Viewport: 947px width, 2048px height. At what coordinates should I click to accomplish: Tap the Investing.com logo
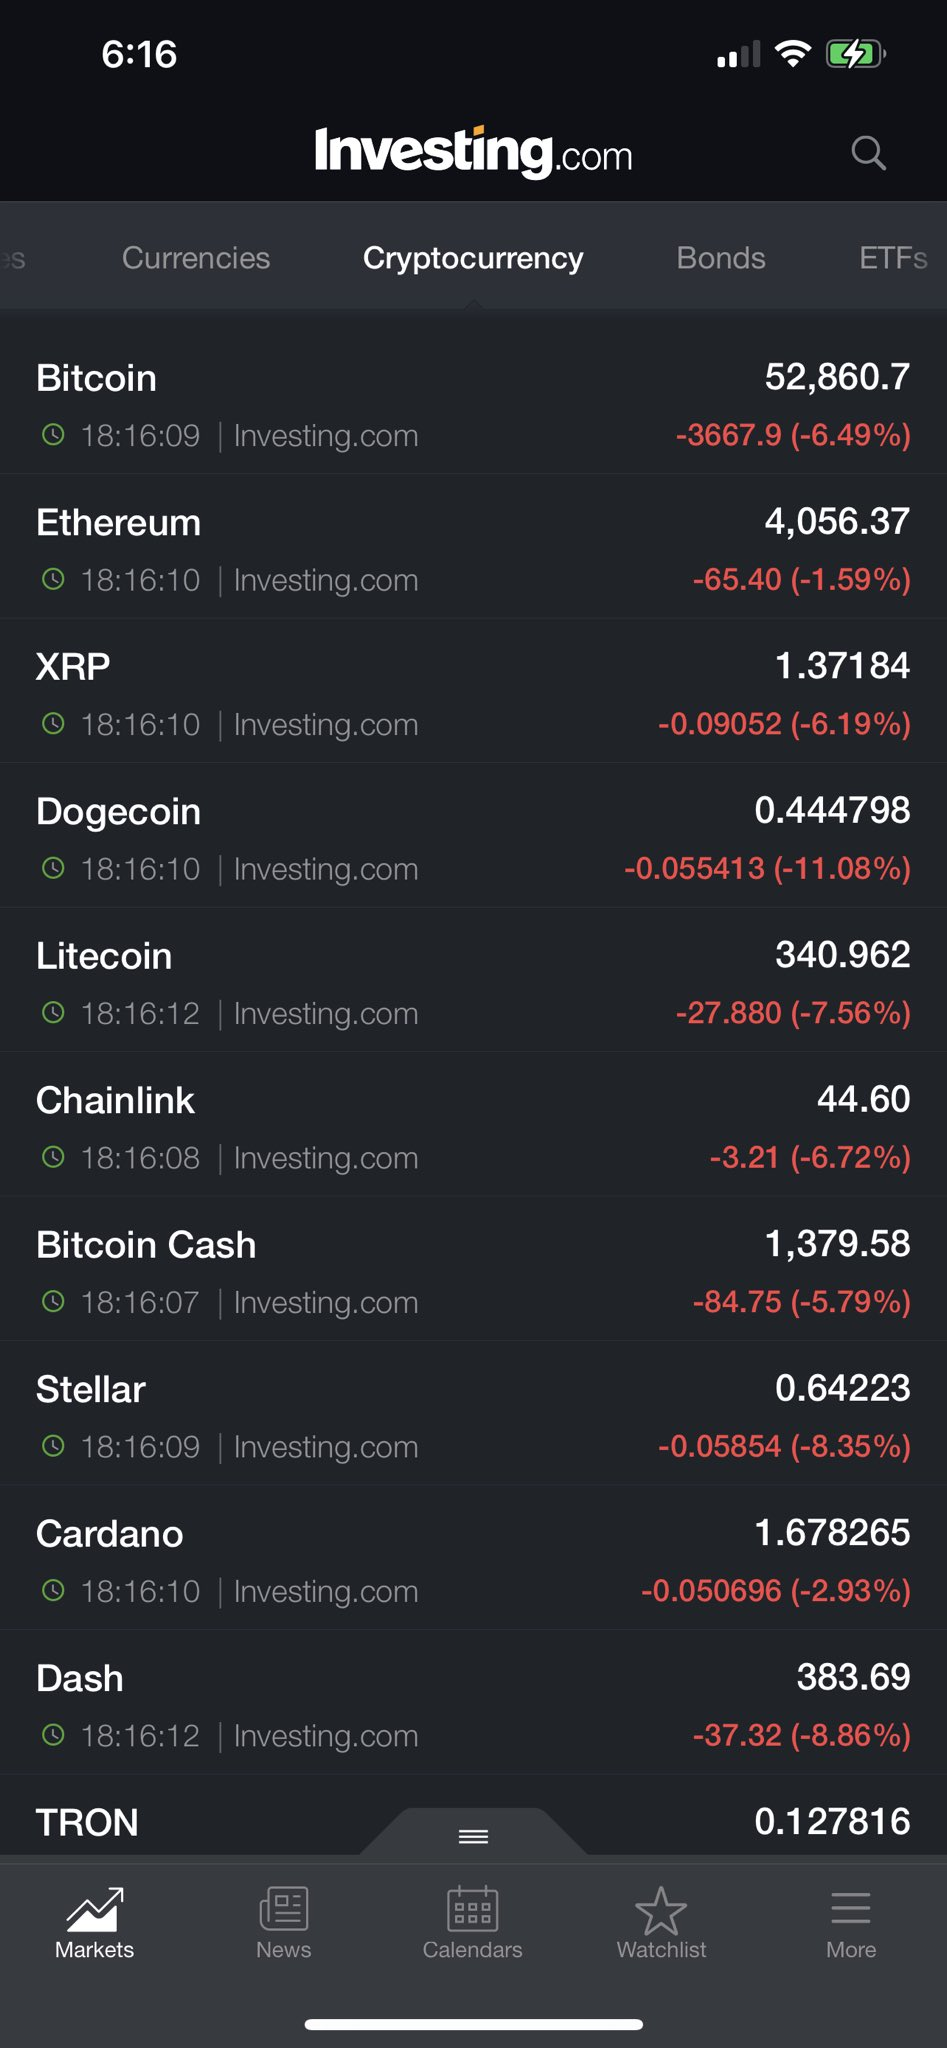point(473,153)
